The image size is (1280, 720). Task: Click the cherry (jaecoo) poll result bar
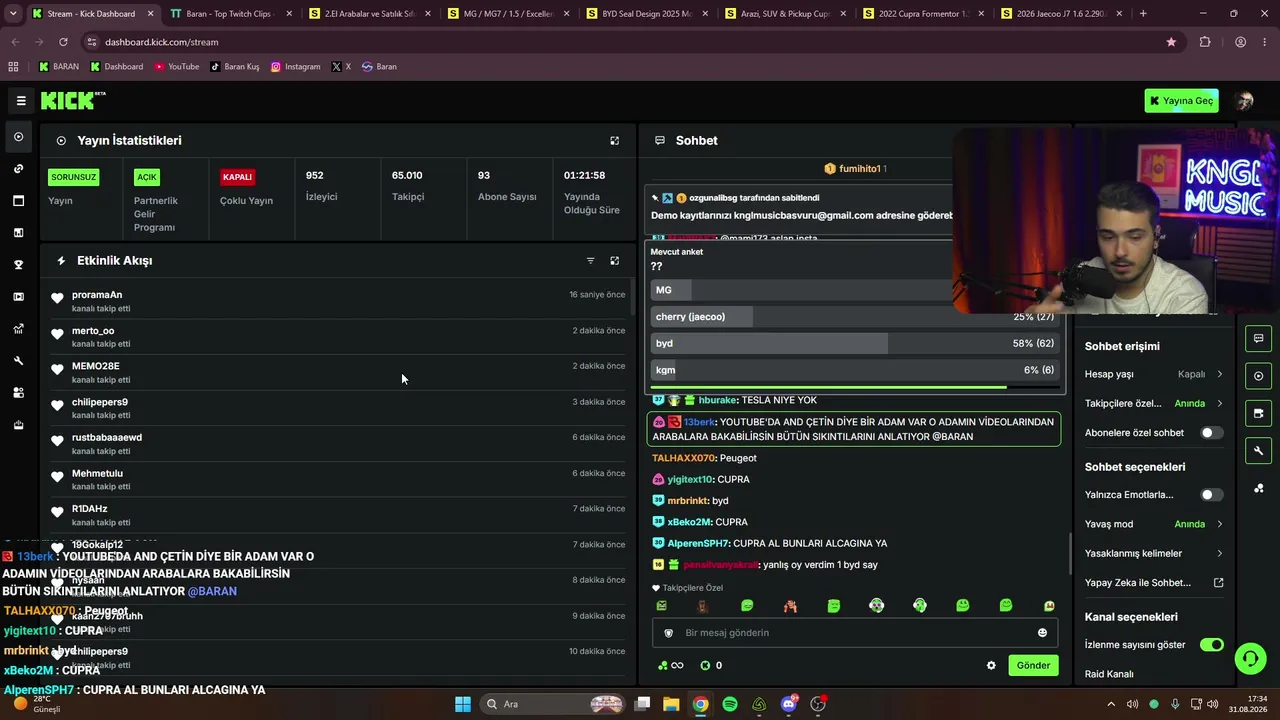click(854, 317)
